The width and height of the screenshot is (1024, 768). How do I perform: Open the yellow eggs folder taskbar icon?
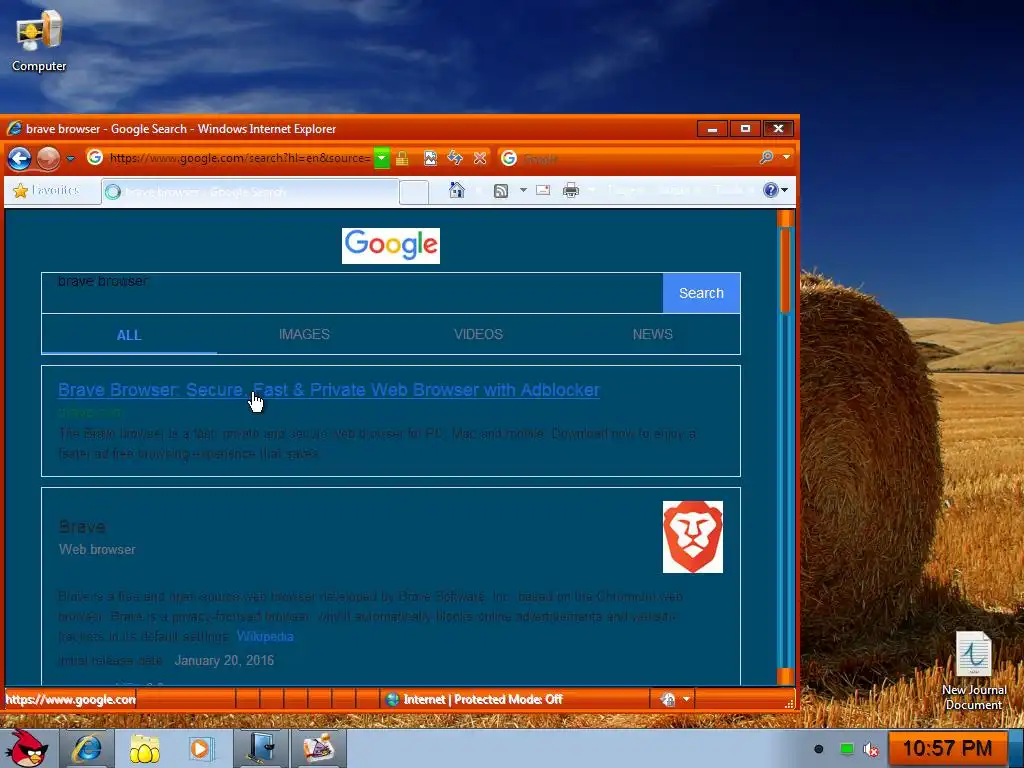[x=144, y=748]
